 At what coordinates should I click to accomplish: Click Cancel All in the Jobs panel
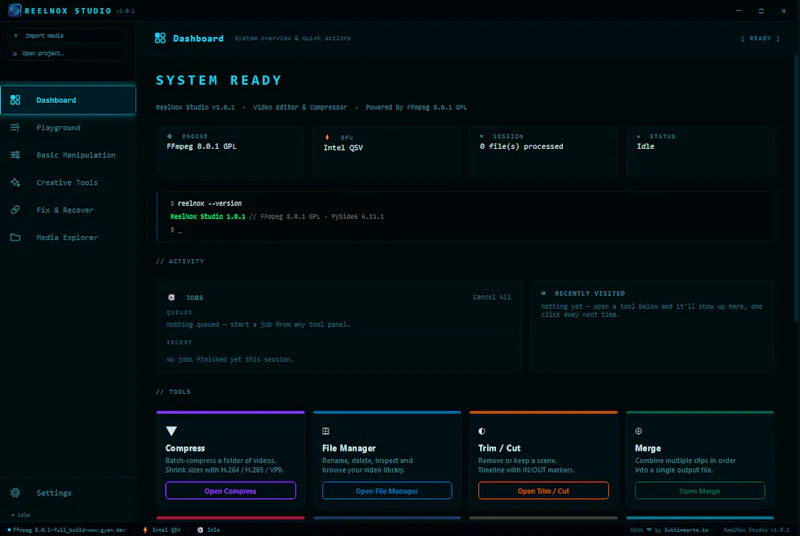tap(491, 297)
